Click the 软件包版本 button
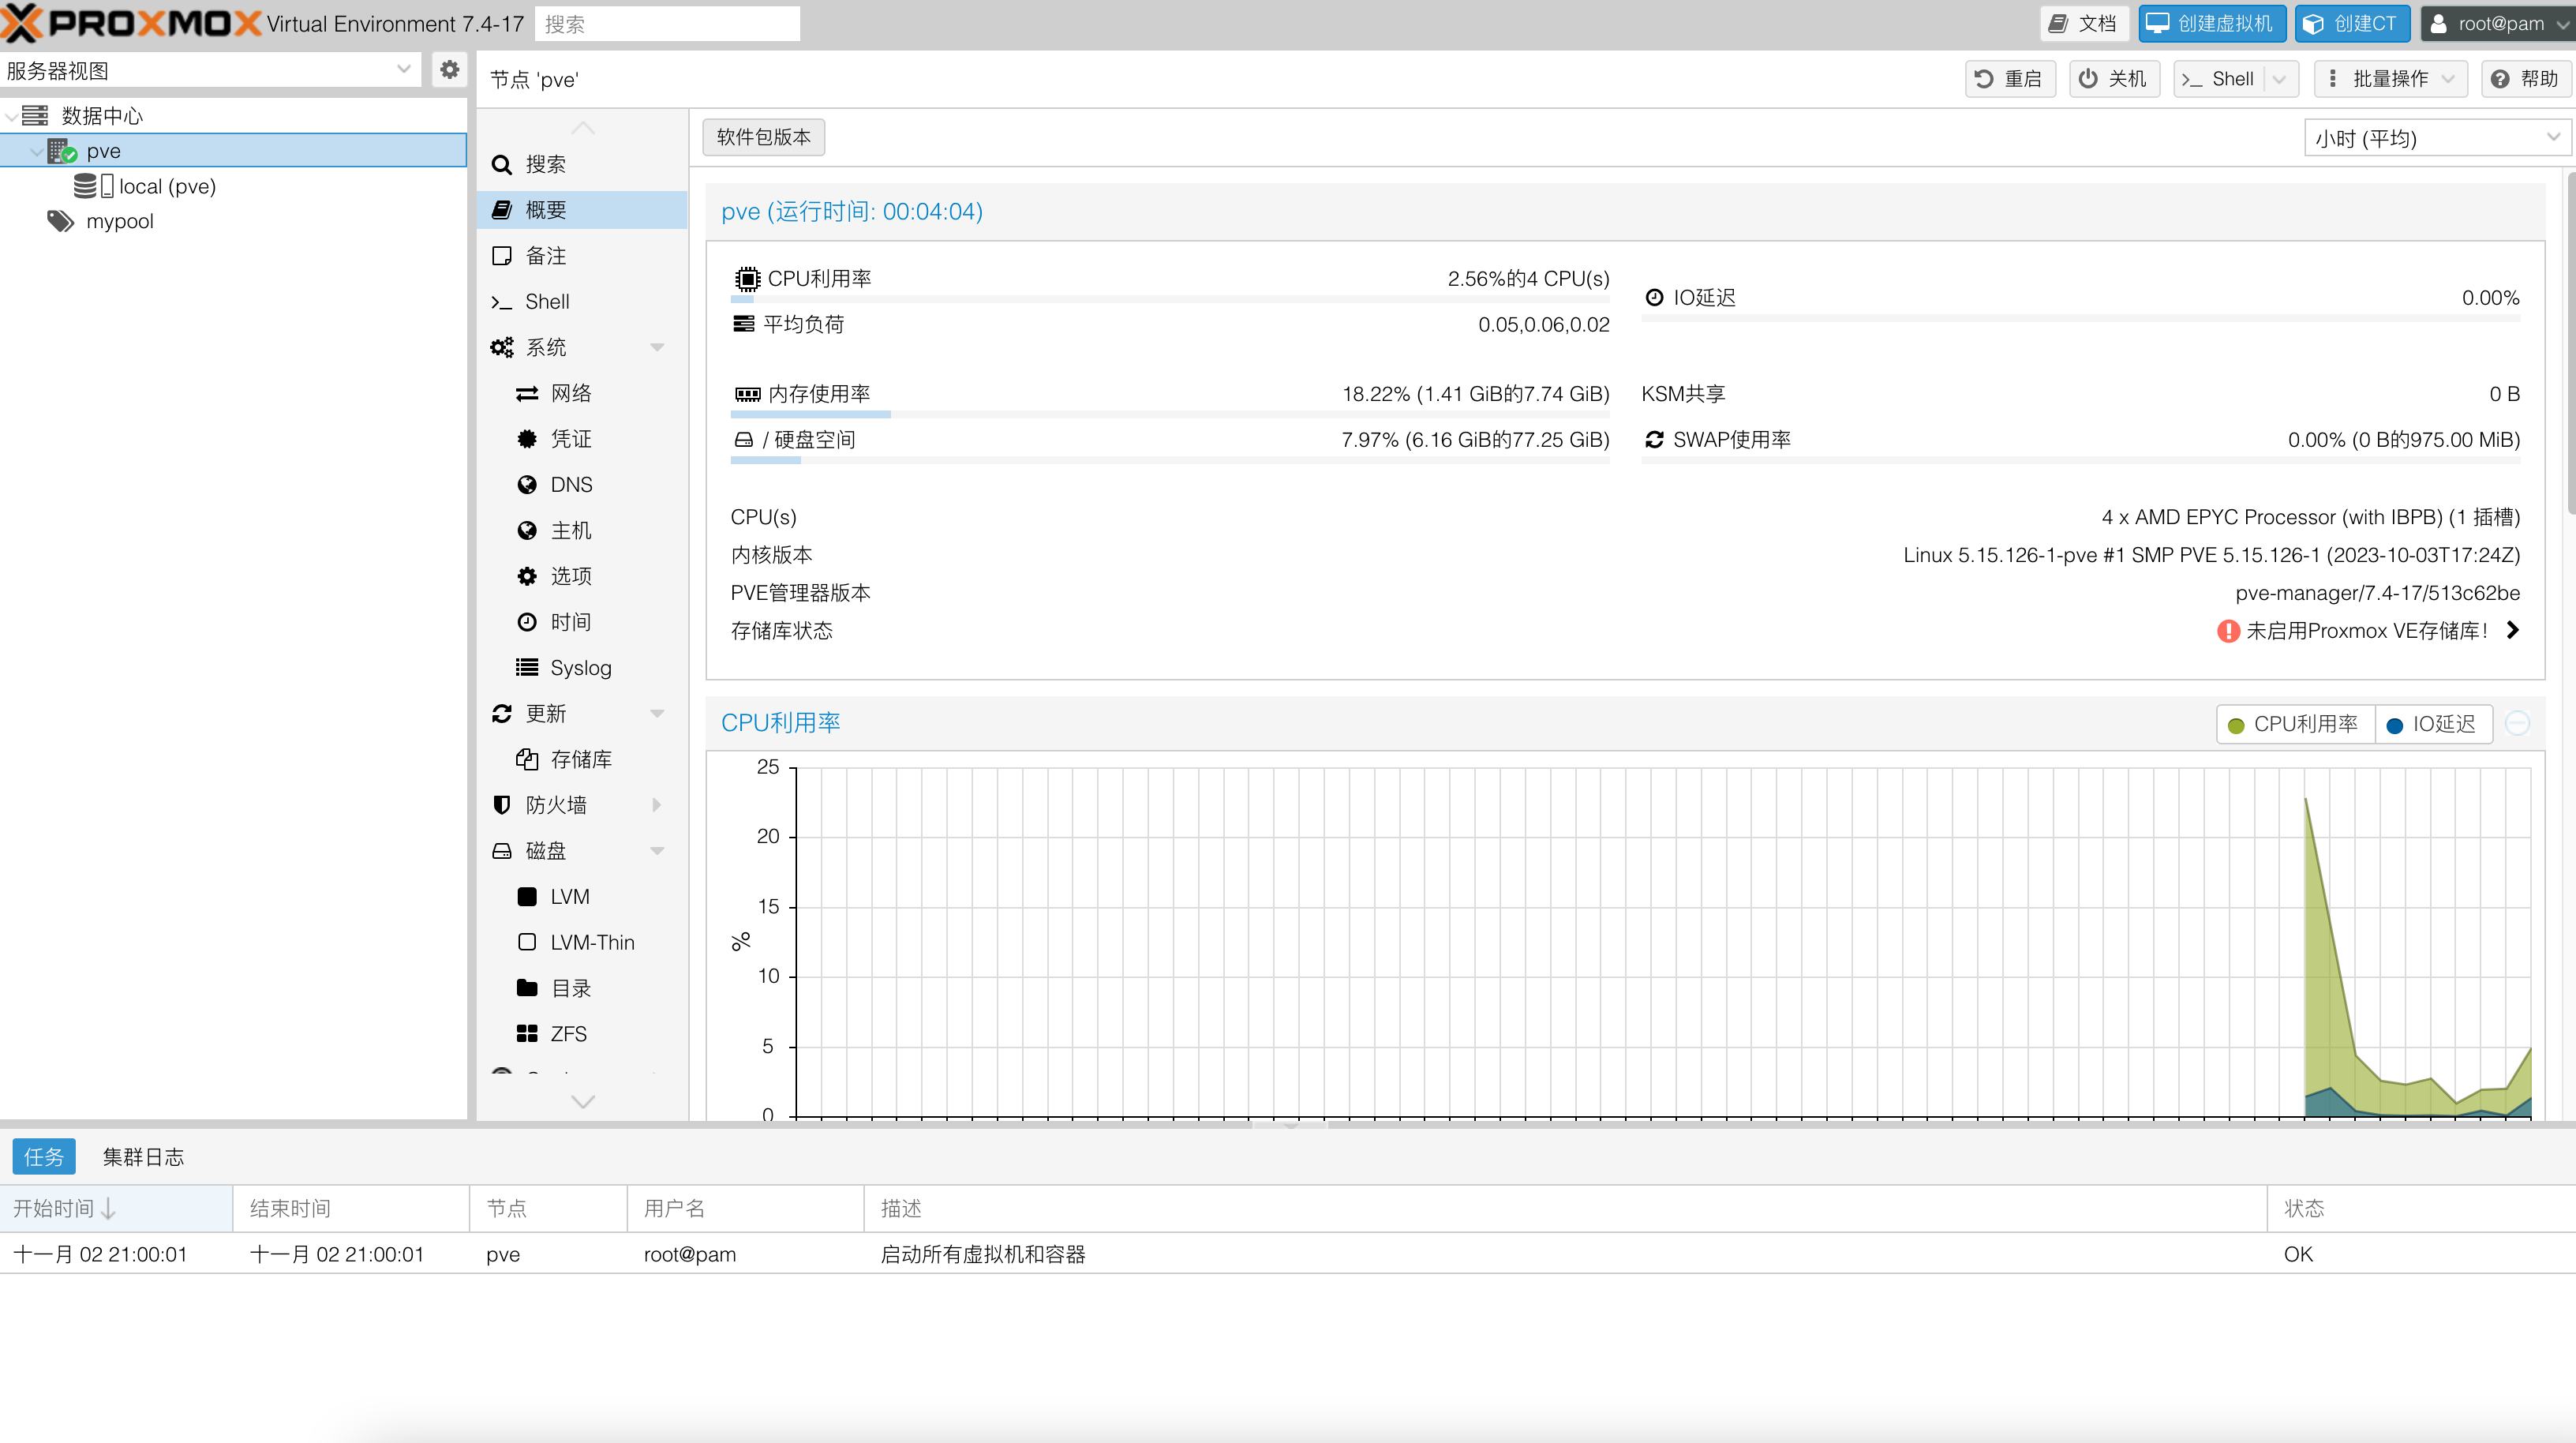This screenshot has width=2576, height=1443. pyautogui.click(x=763, y=137)
